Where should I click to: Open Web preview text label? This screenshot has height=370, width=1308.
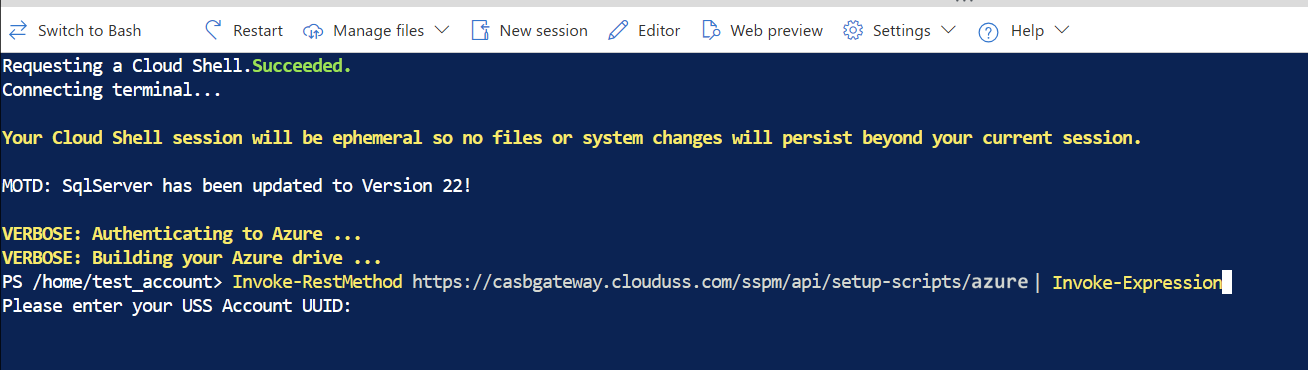776,31
